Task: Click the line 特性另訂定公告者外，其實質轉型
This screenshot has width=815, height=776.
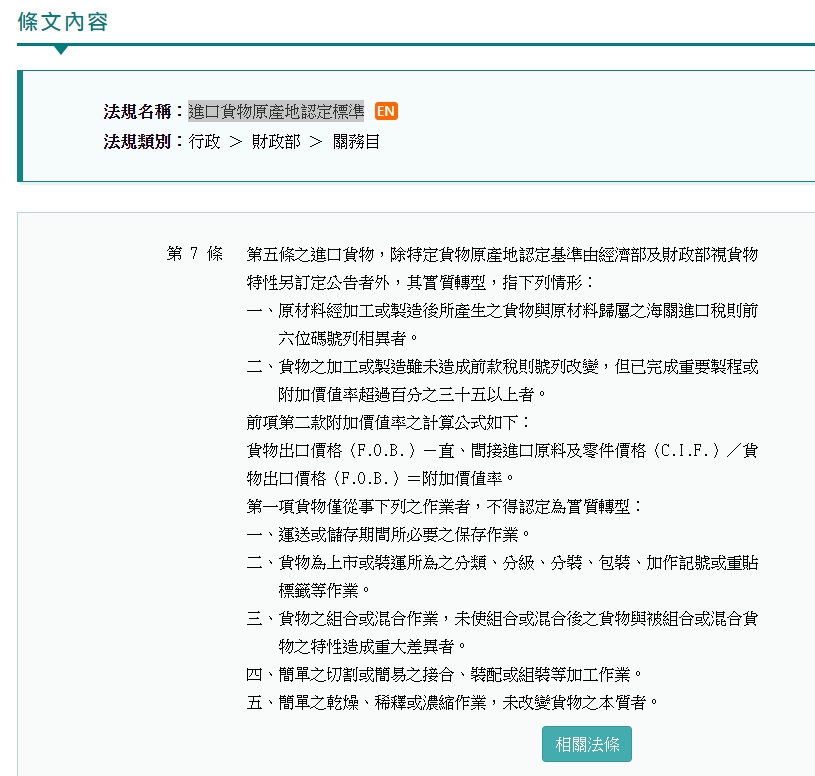Action: pyautogui.click(x=420, y=282)
